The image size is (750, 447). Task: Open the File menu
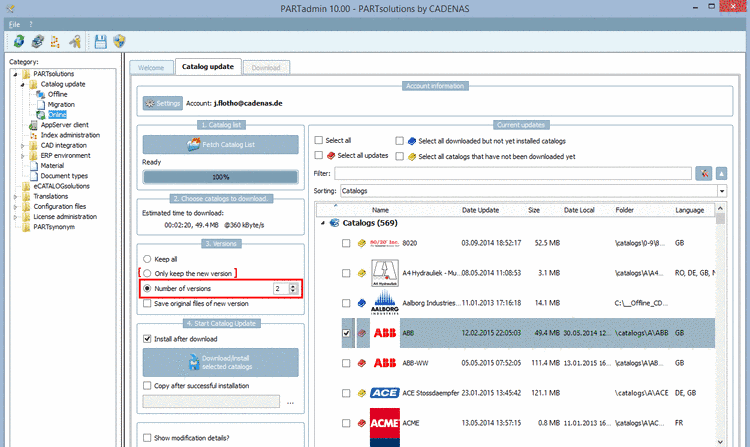(x=14, y=24)
